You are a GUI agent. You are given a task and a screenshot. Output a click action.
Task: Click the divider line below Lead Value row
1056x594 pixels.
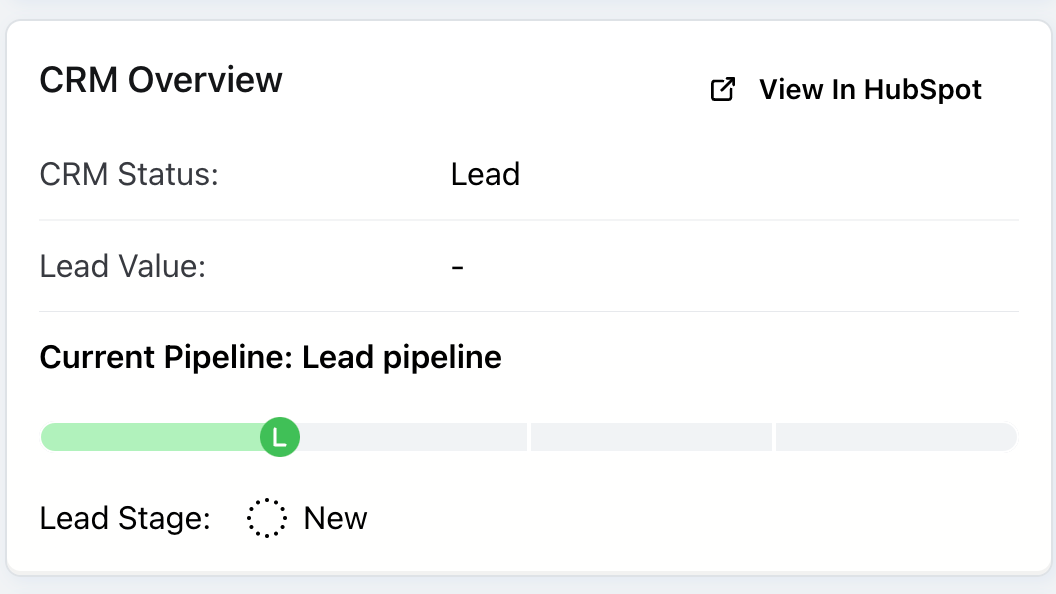click(x=528, y=311)
